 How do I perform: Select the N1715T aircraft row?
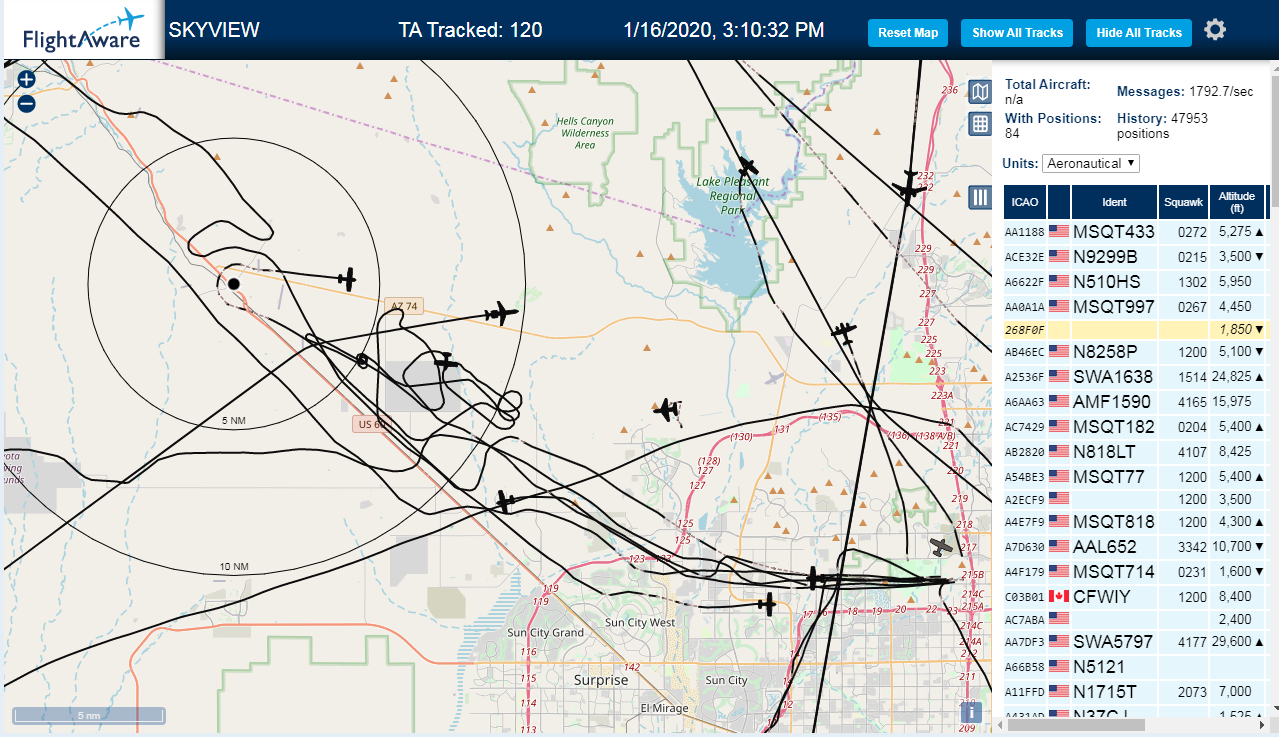point(1136,692)
